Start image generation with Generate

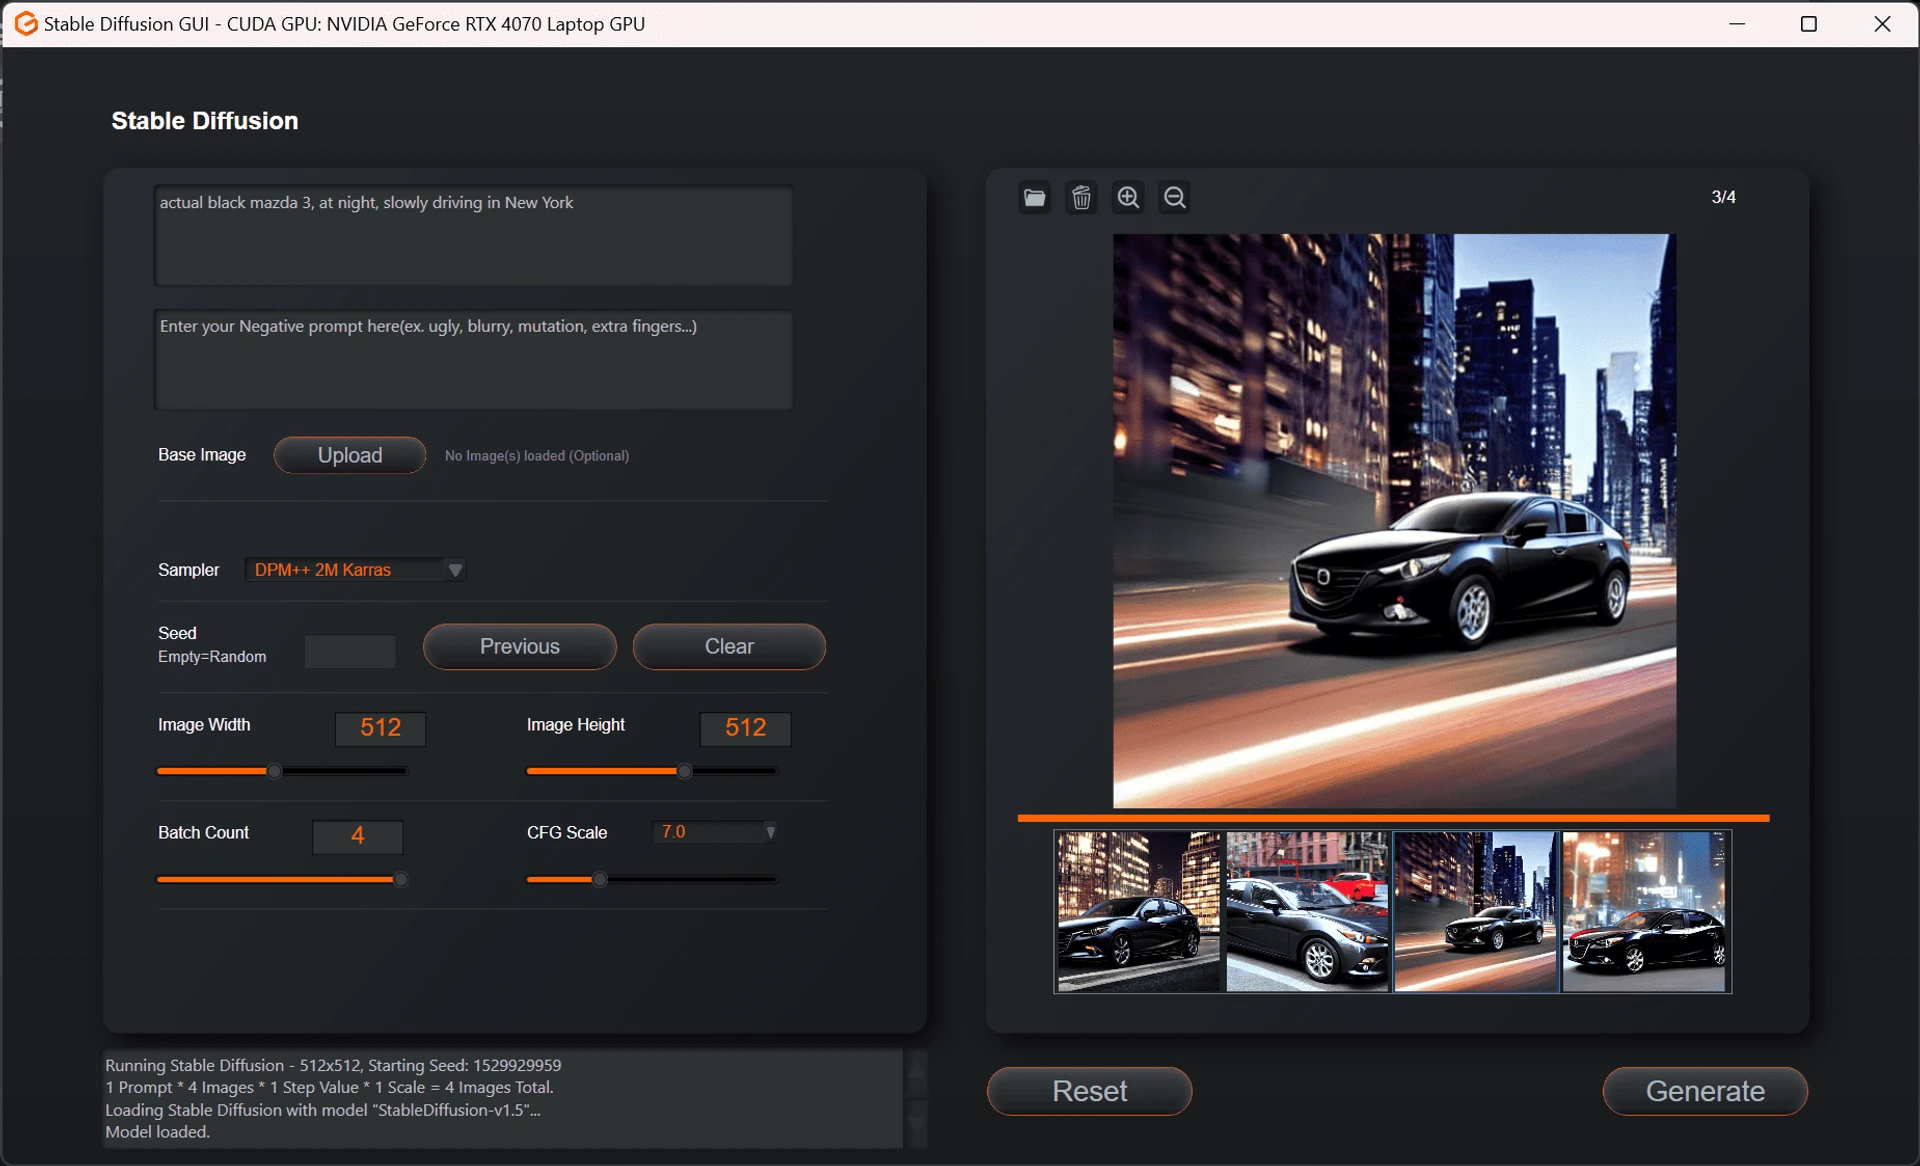coord(1705,1091)
